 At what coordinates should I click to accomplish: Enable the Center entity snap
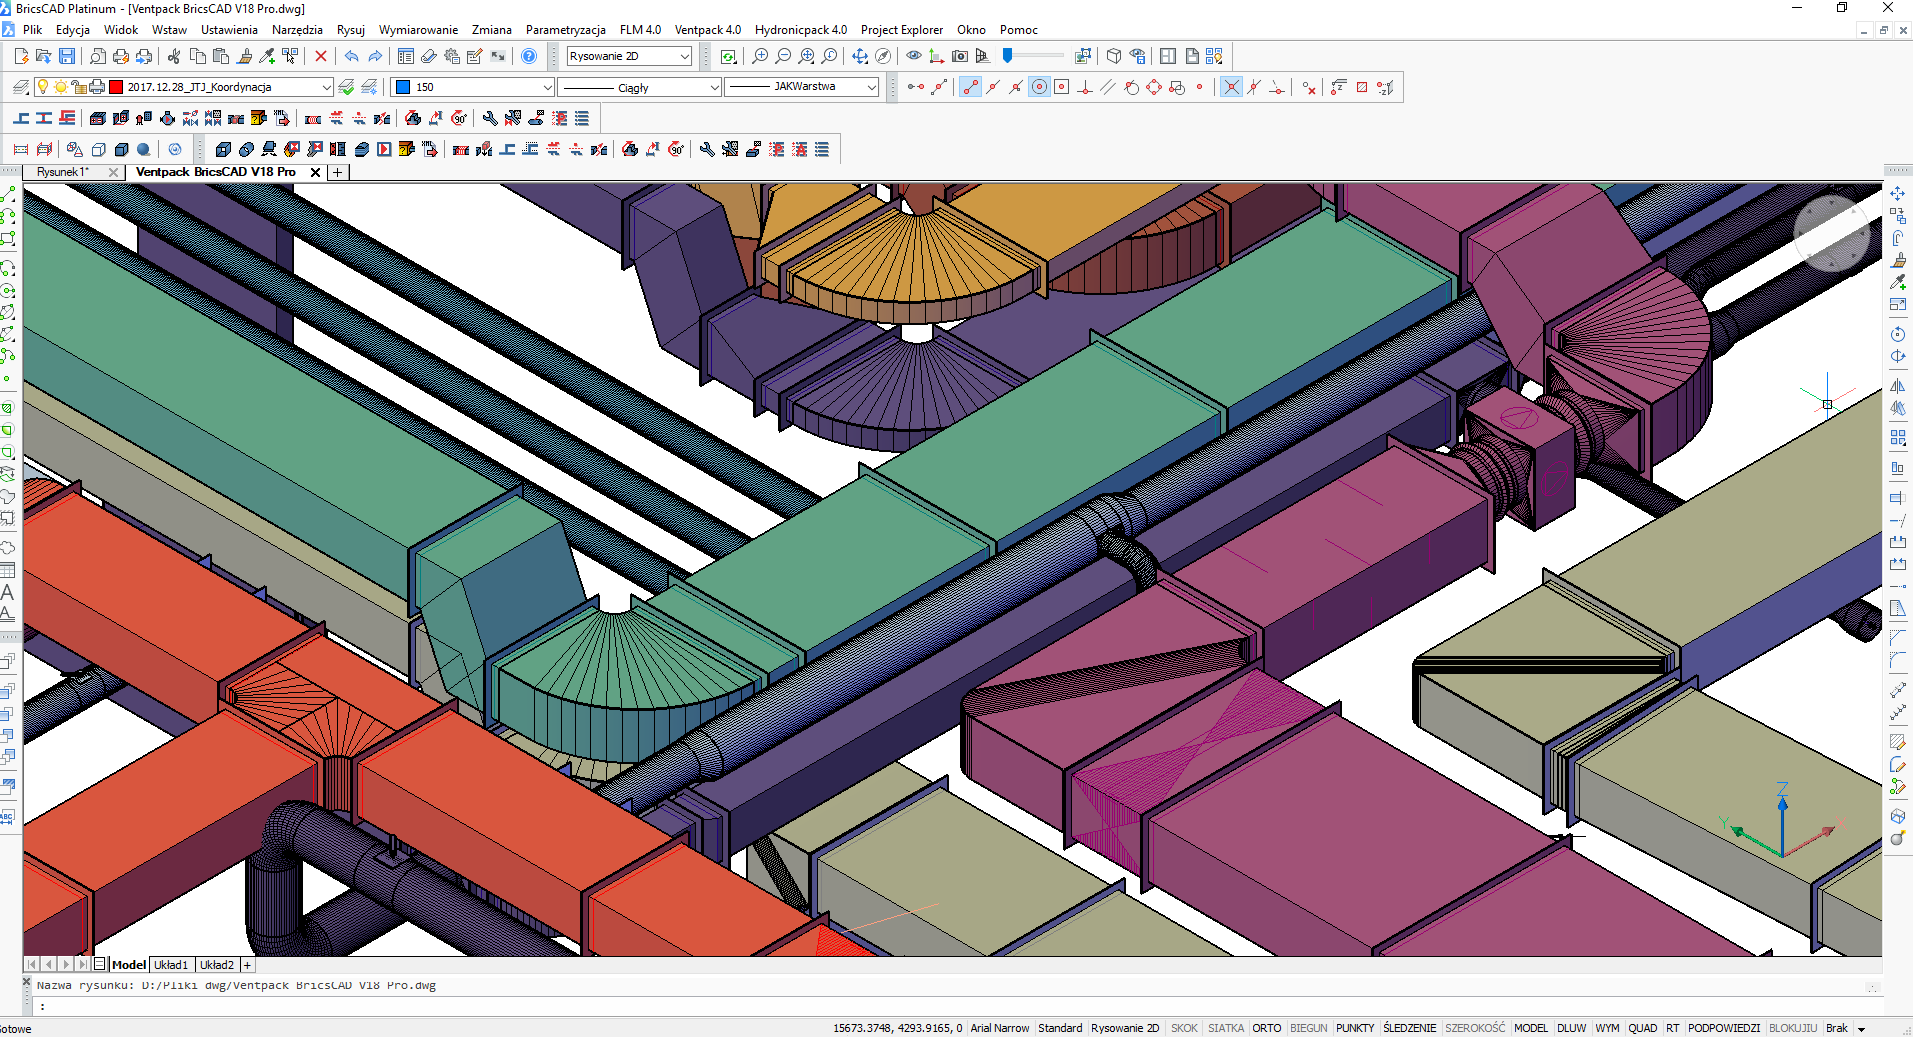tap(1039, 87)
